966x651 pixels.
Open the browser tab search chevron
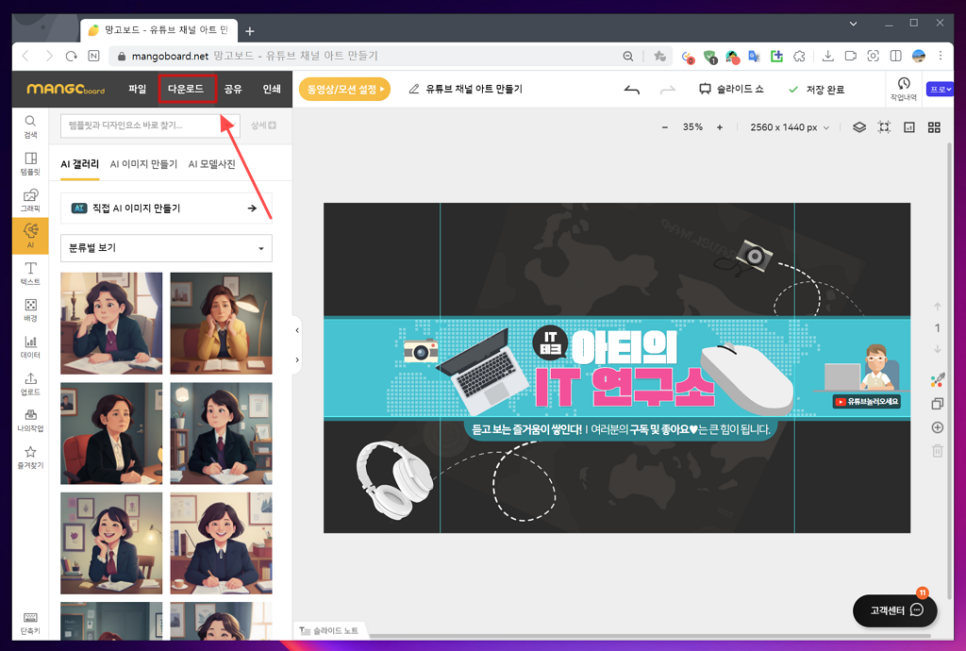(x=853, y=23)
